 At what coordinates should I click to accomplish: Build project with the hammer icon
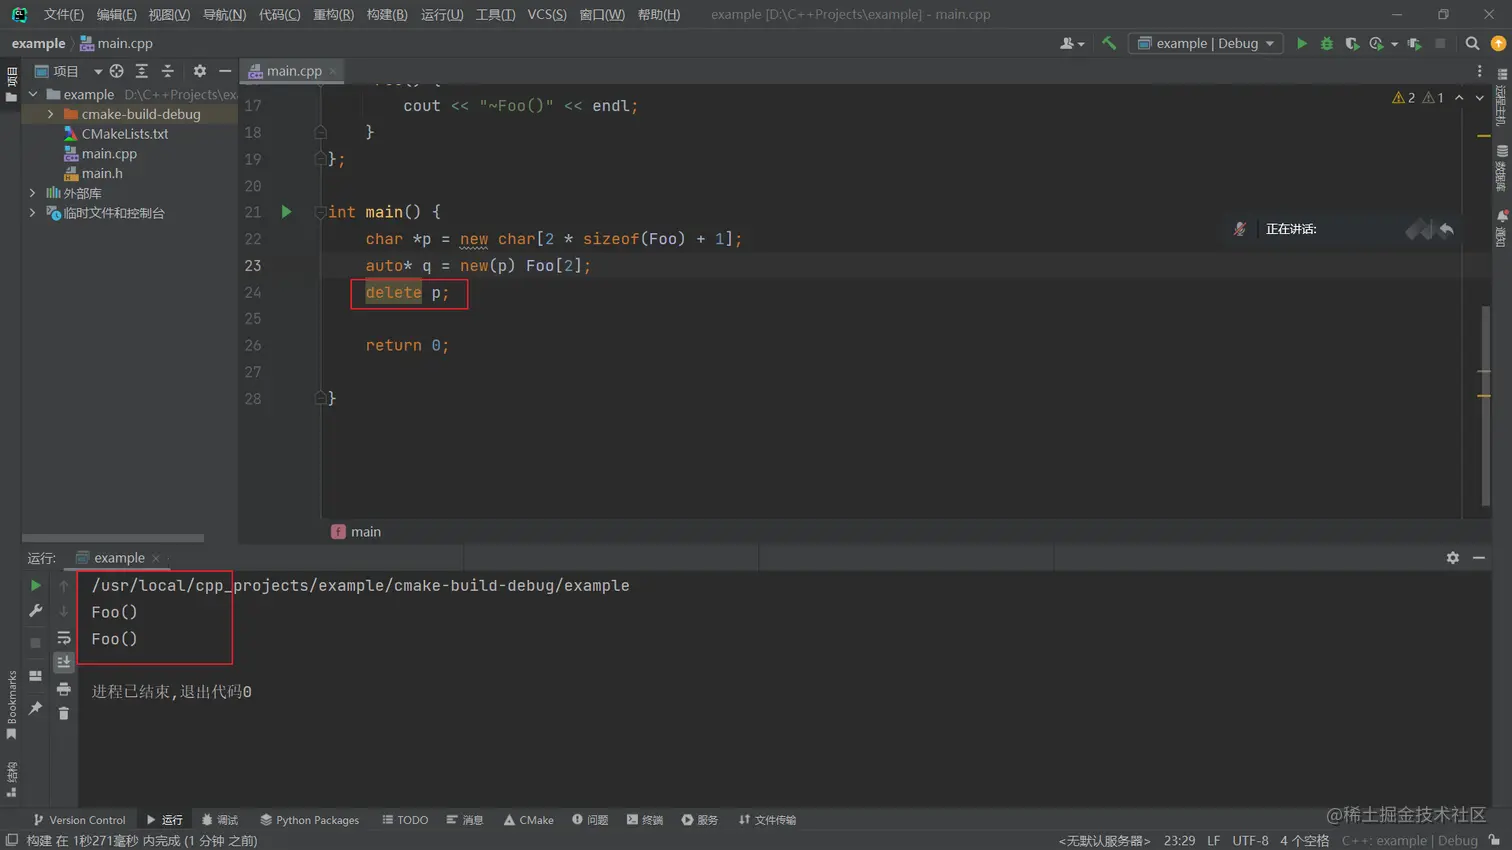point(1109,43)
